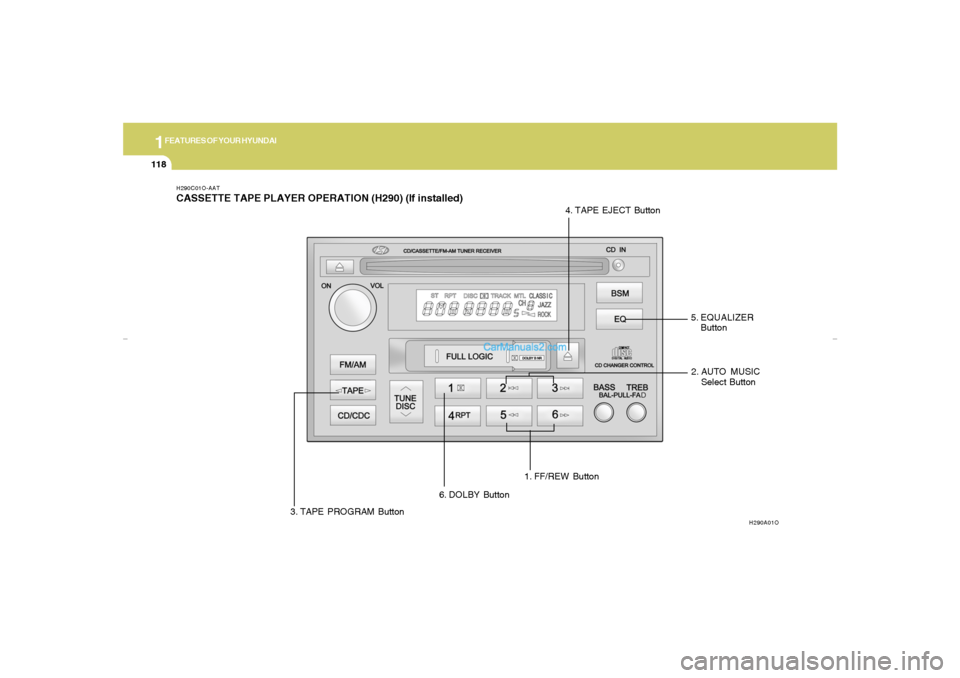Choose the CD/CDC source button
This screenshot has height=678, width=960.
(x=353, y=415)
